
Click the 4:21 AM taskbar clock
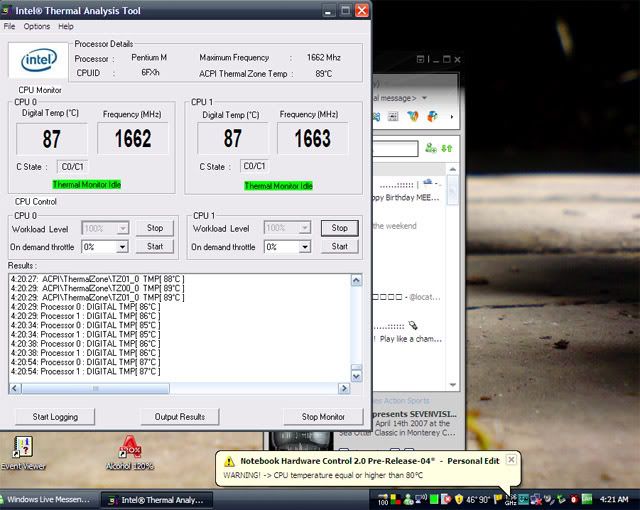click(613, 499)
